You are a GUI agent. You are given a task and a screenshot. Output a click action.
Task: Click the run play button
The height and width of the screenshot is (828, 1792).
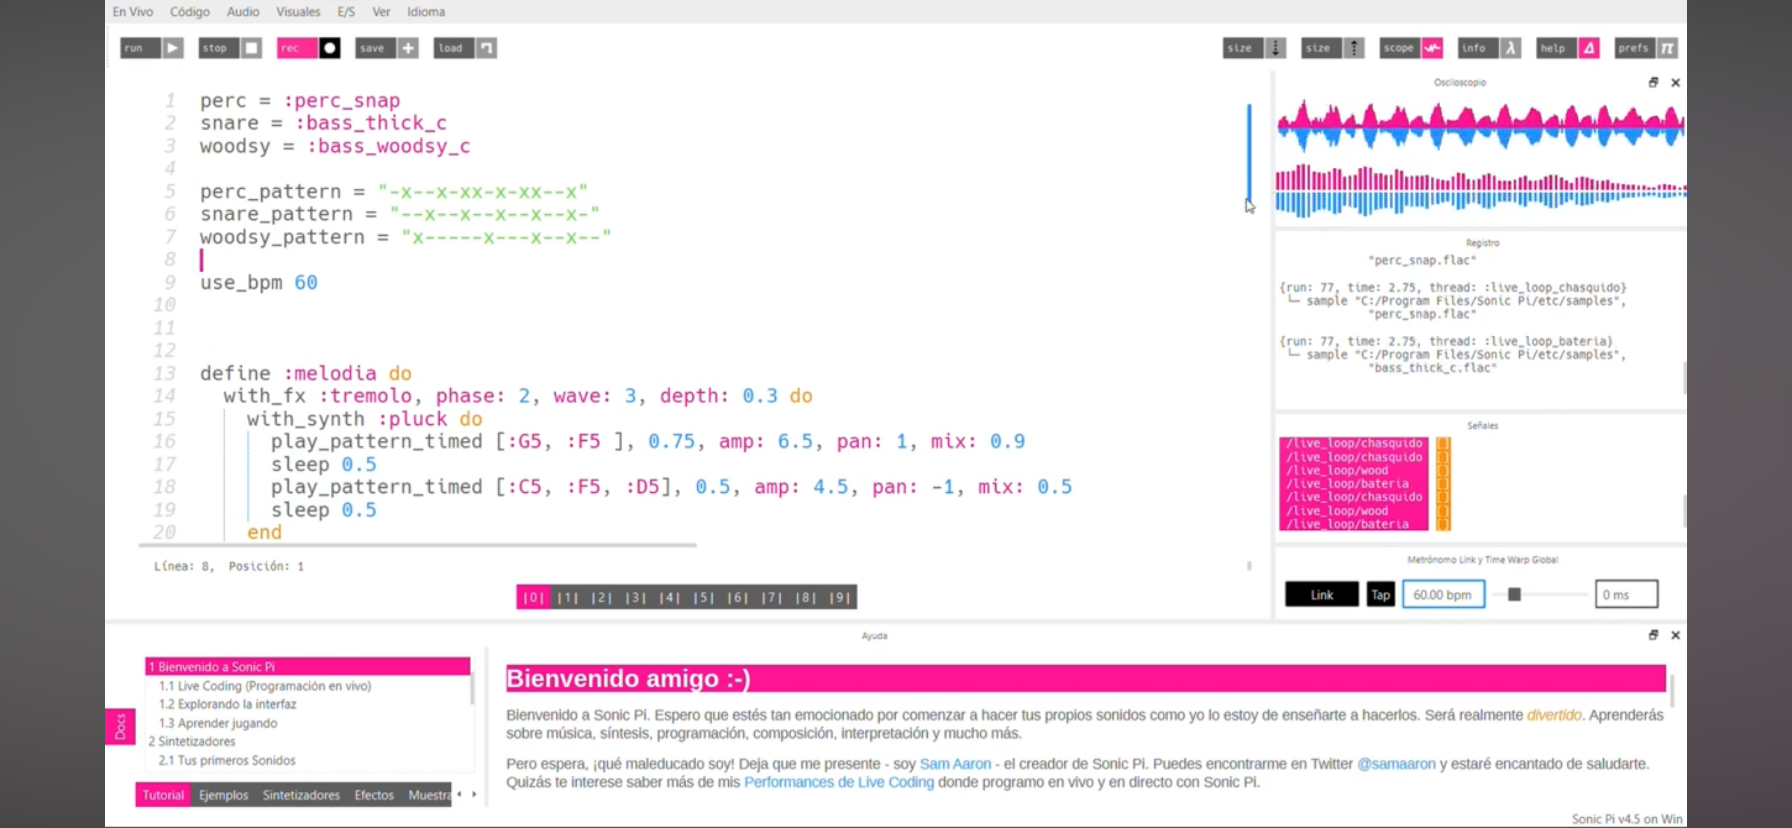(x=152, y=48)
